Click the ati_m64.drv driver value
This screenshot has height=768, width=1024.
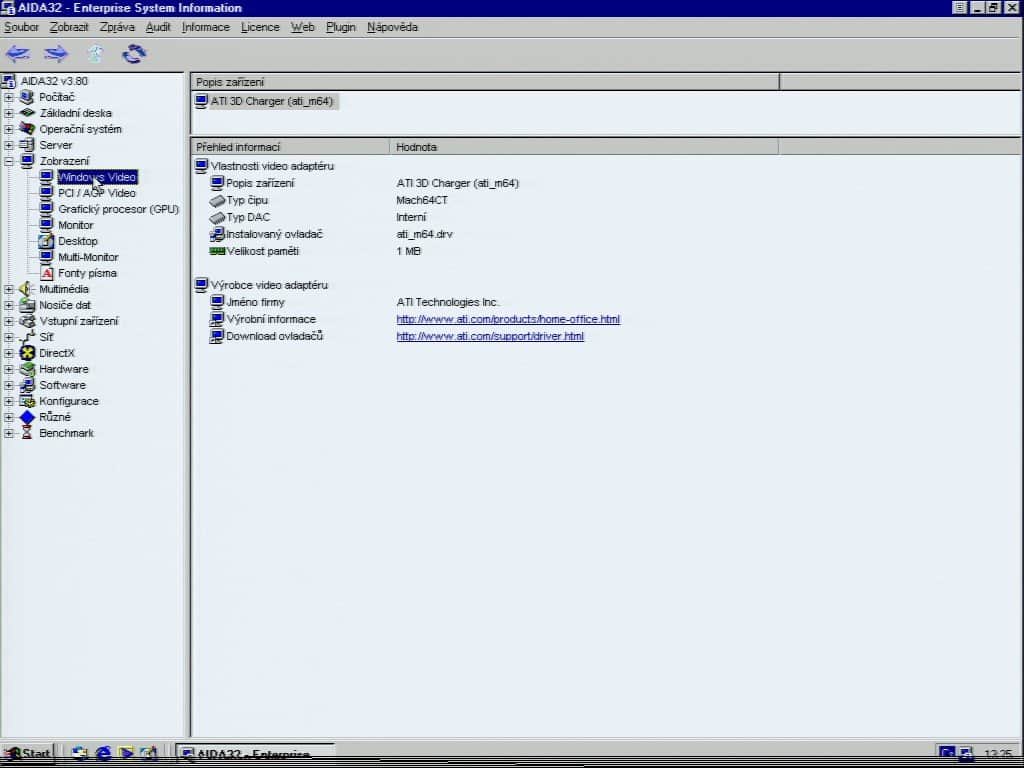pyautogui.click(x=424, y=234)
